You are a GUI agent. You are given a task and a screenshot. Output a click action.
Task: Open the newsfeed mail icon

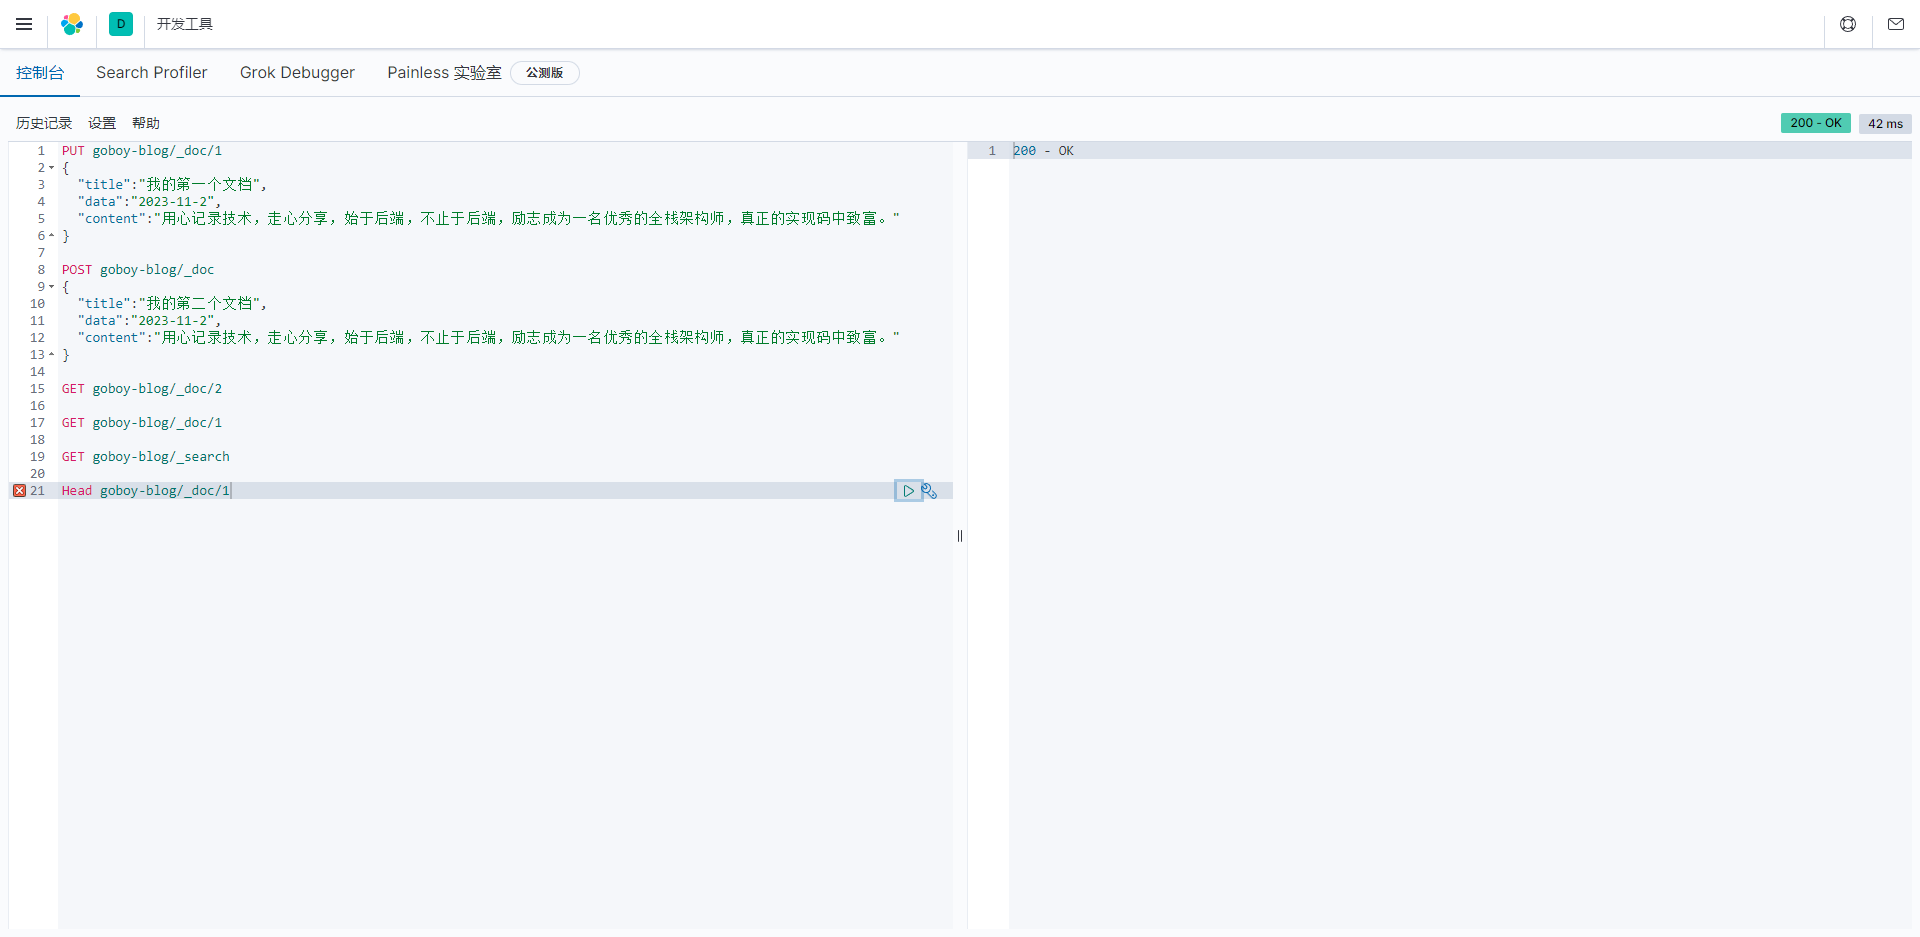tap(1896, 24)
